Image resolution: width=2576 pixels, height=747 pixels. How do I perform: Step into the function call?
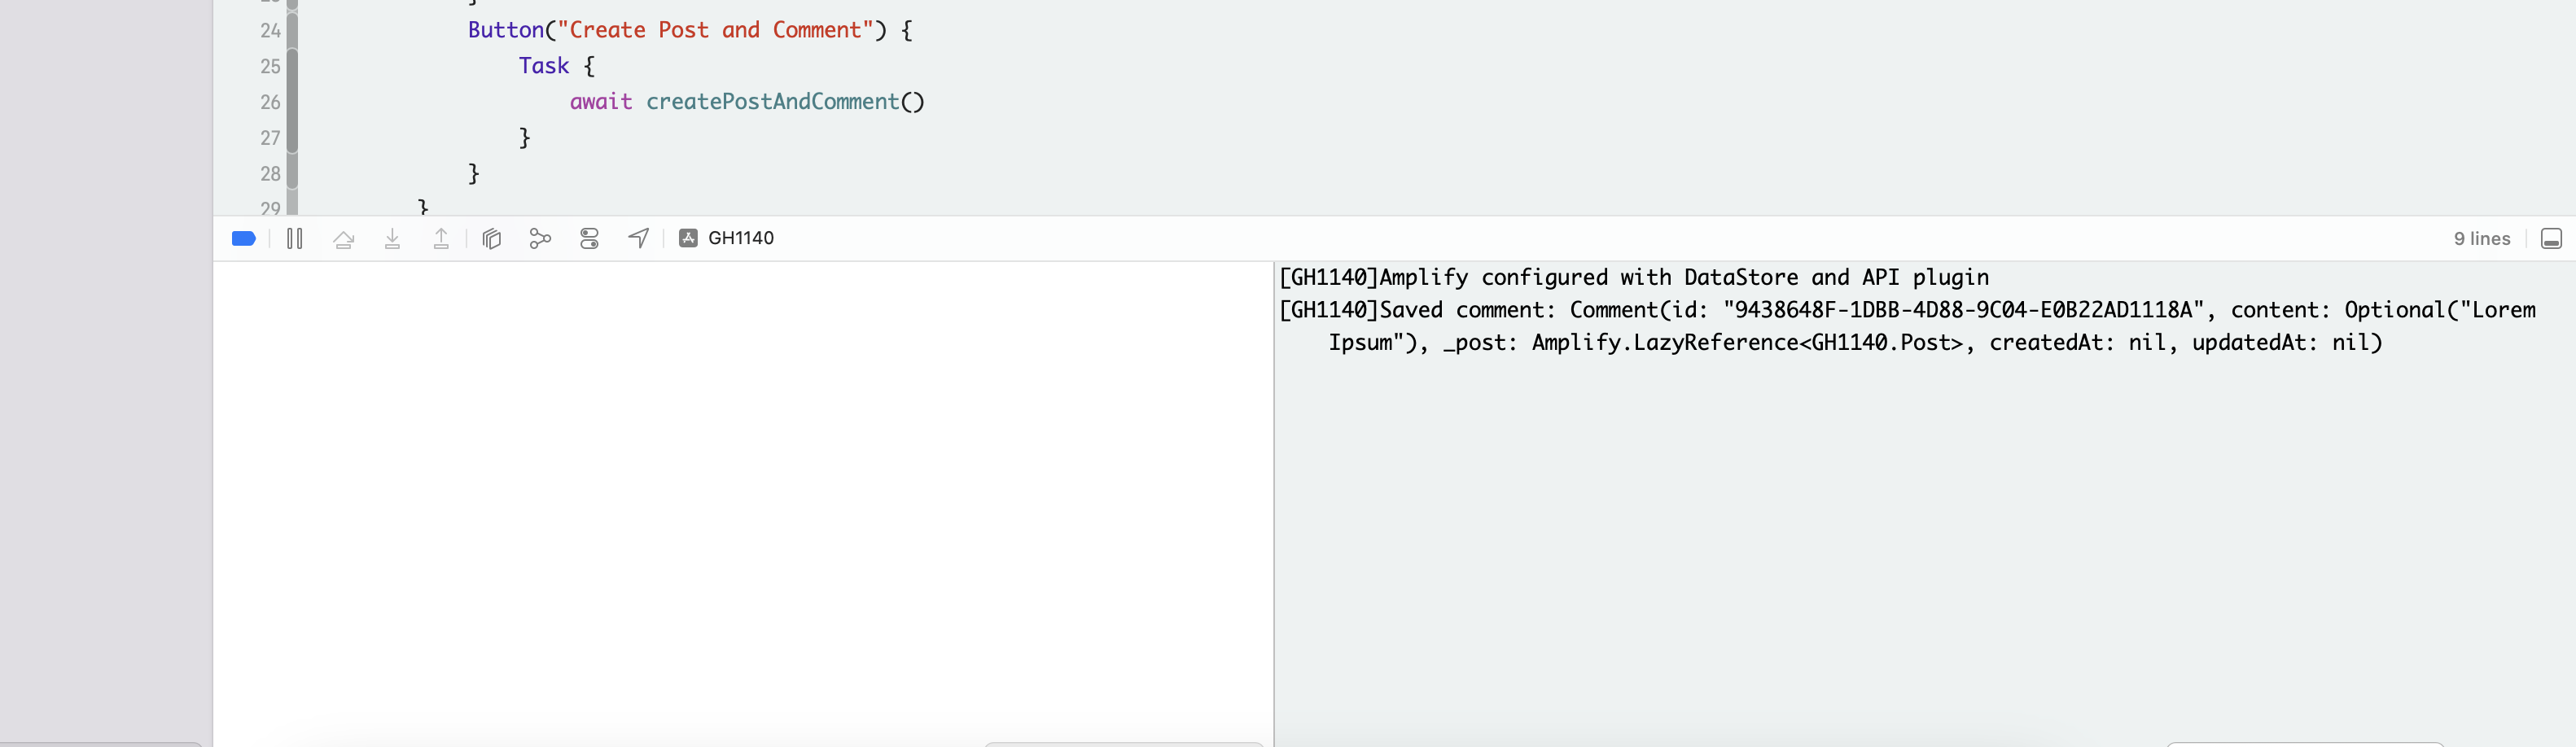pyautogui.click(x=393, y=238)
